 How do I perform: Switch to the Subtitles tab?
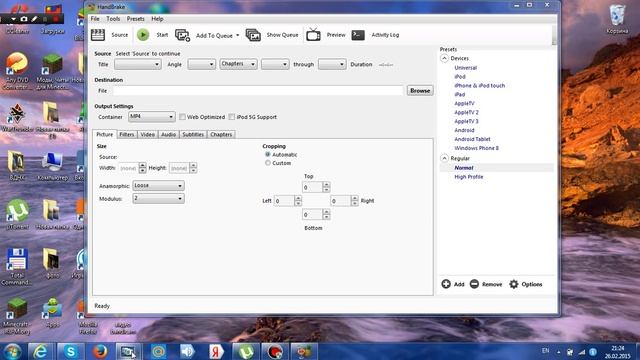tap(193, 134)
